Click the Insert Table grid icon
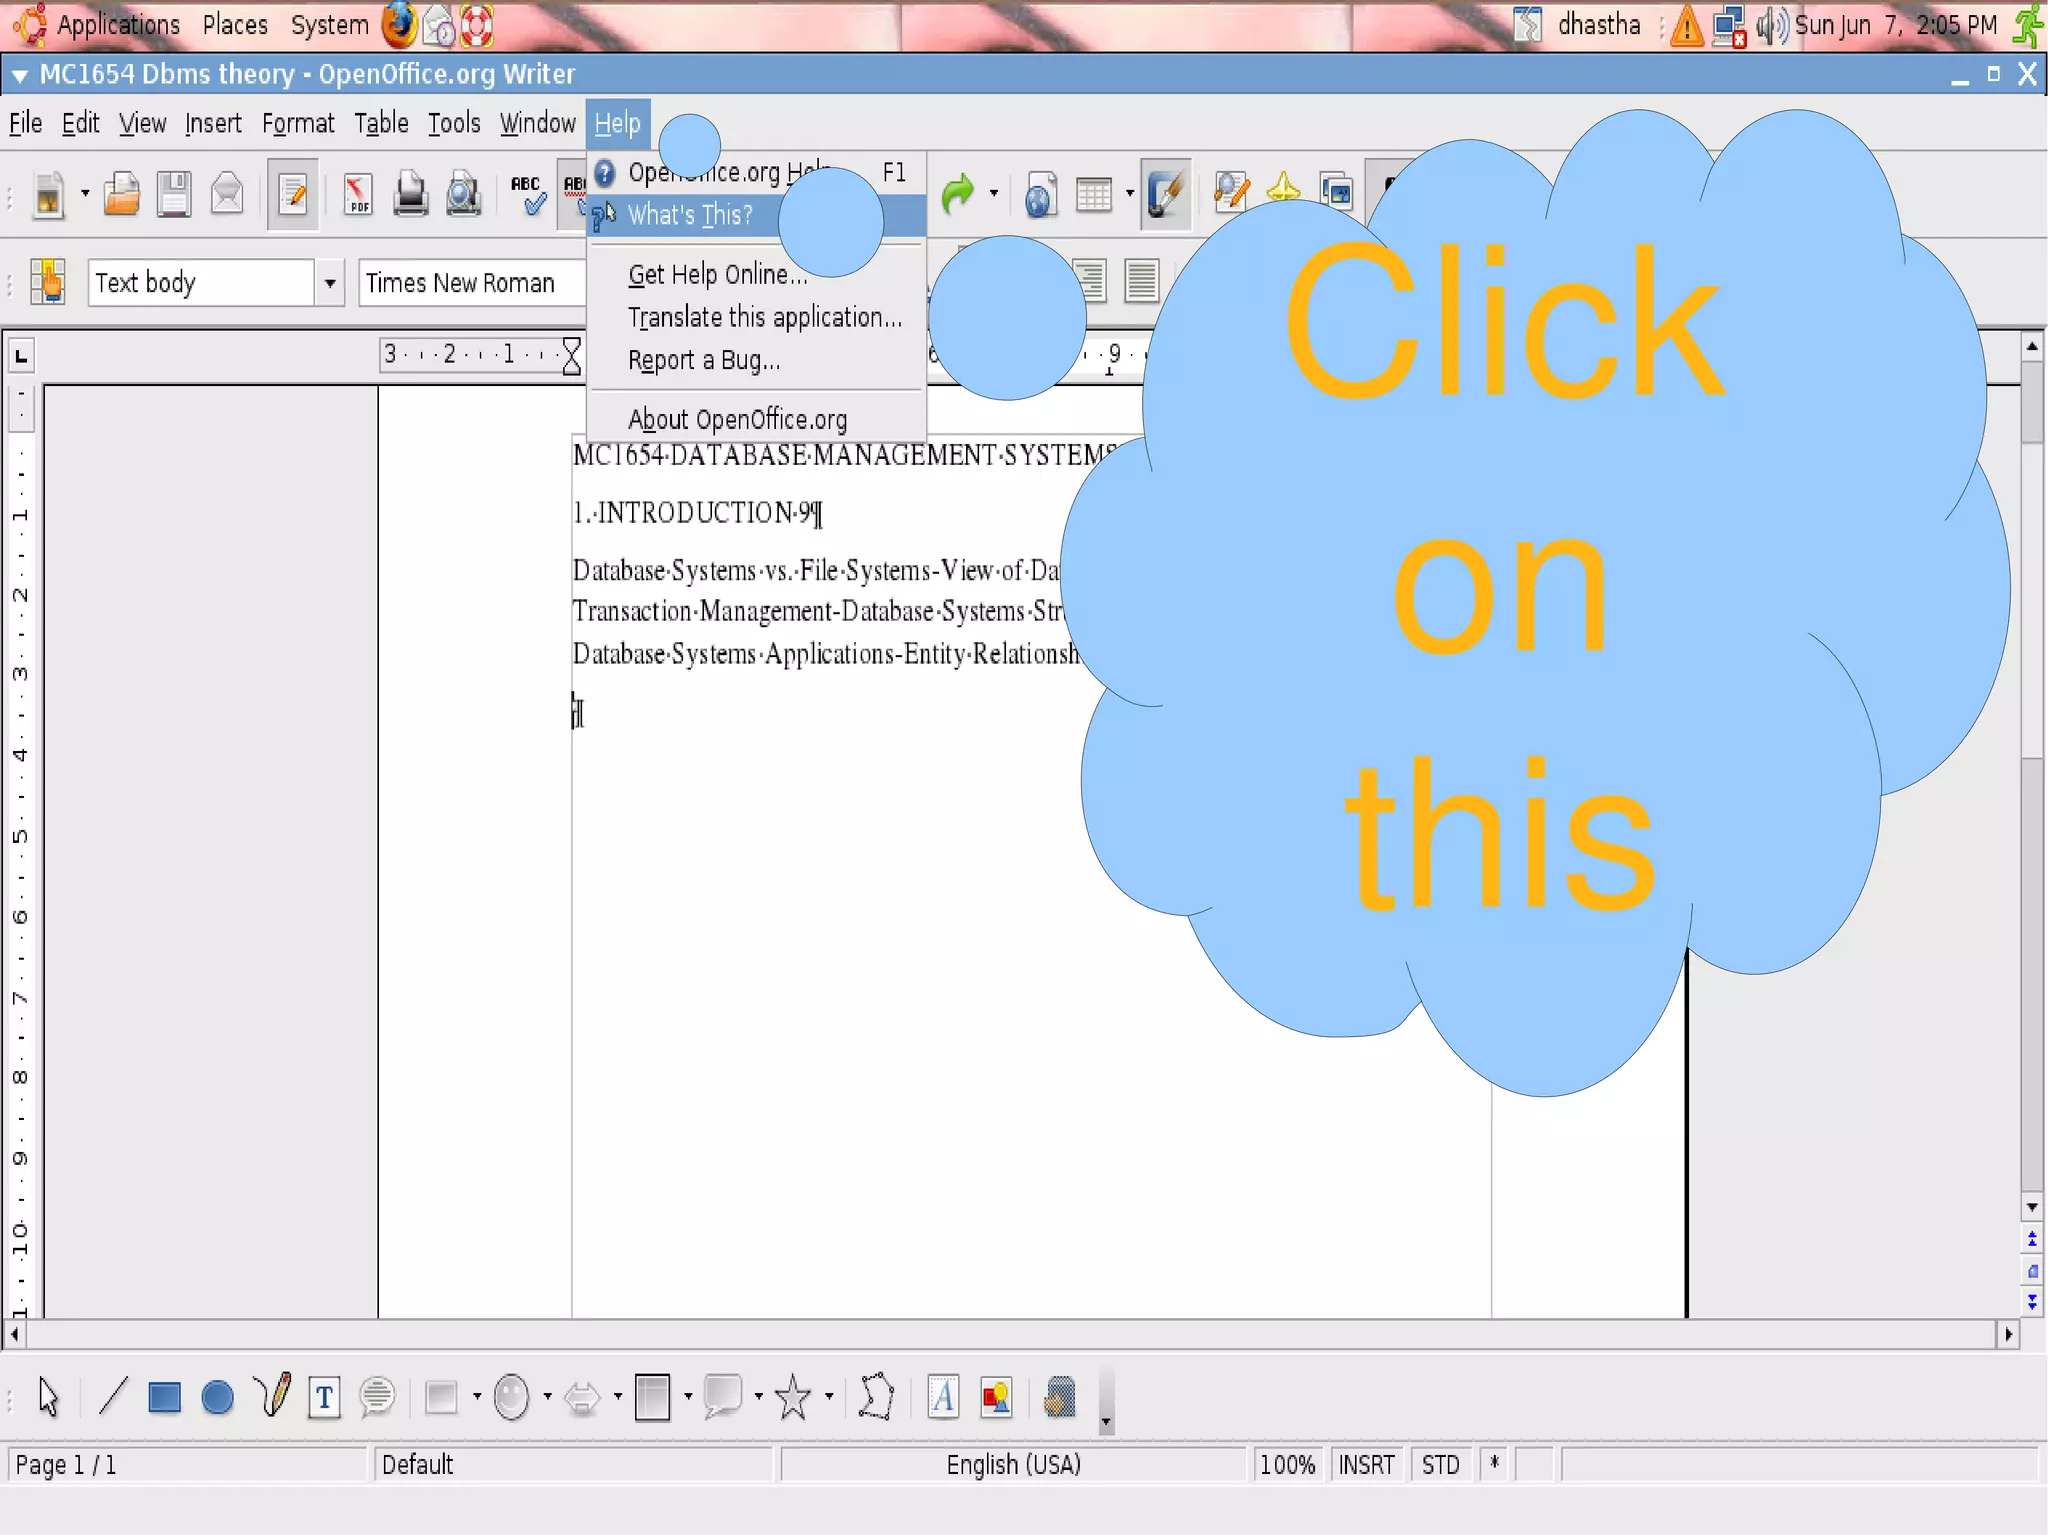 pyautogui.click(x=1094, y=194)
